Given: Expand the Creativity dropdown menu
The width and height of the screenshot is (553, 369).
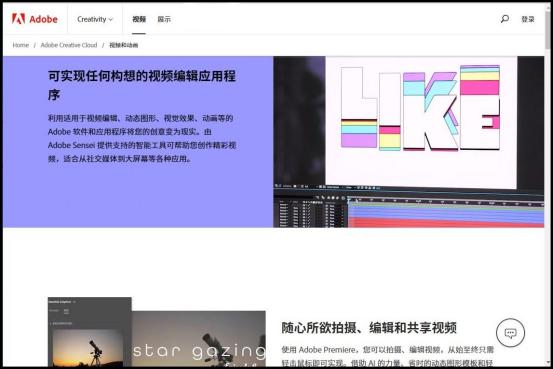Looking at the screenshot, I should tap(95, 19).
